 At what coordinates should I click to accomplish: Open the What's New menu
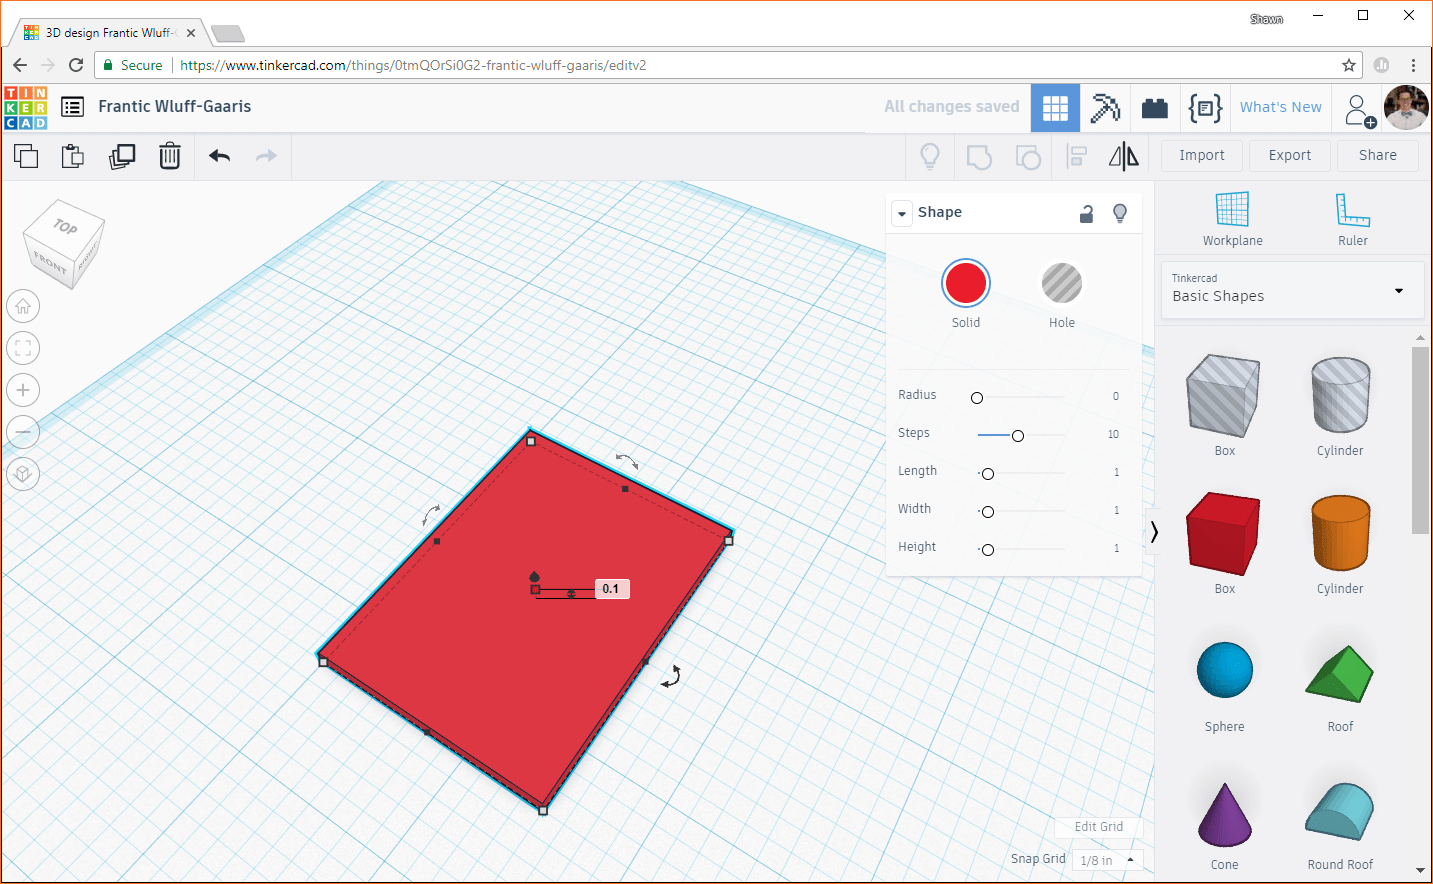tap(1280, 107)
